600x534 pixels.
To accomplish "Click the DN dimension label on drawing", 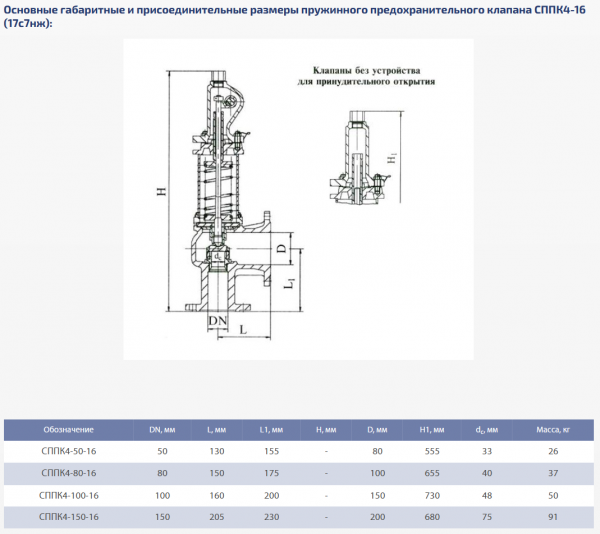I will click(217, 320).
